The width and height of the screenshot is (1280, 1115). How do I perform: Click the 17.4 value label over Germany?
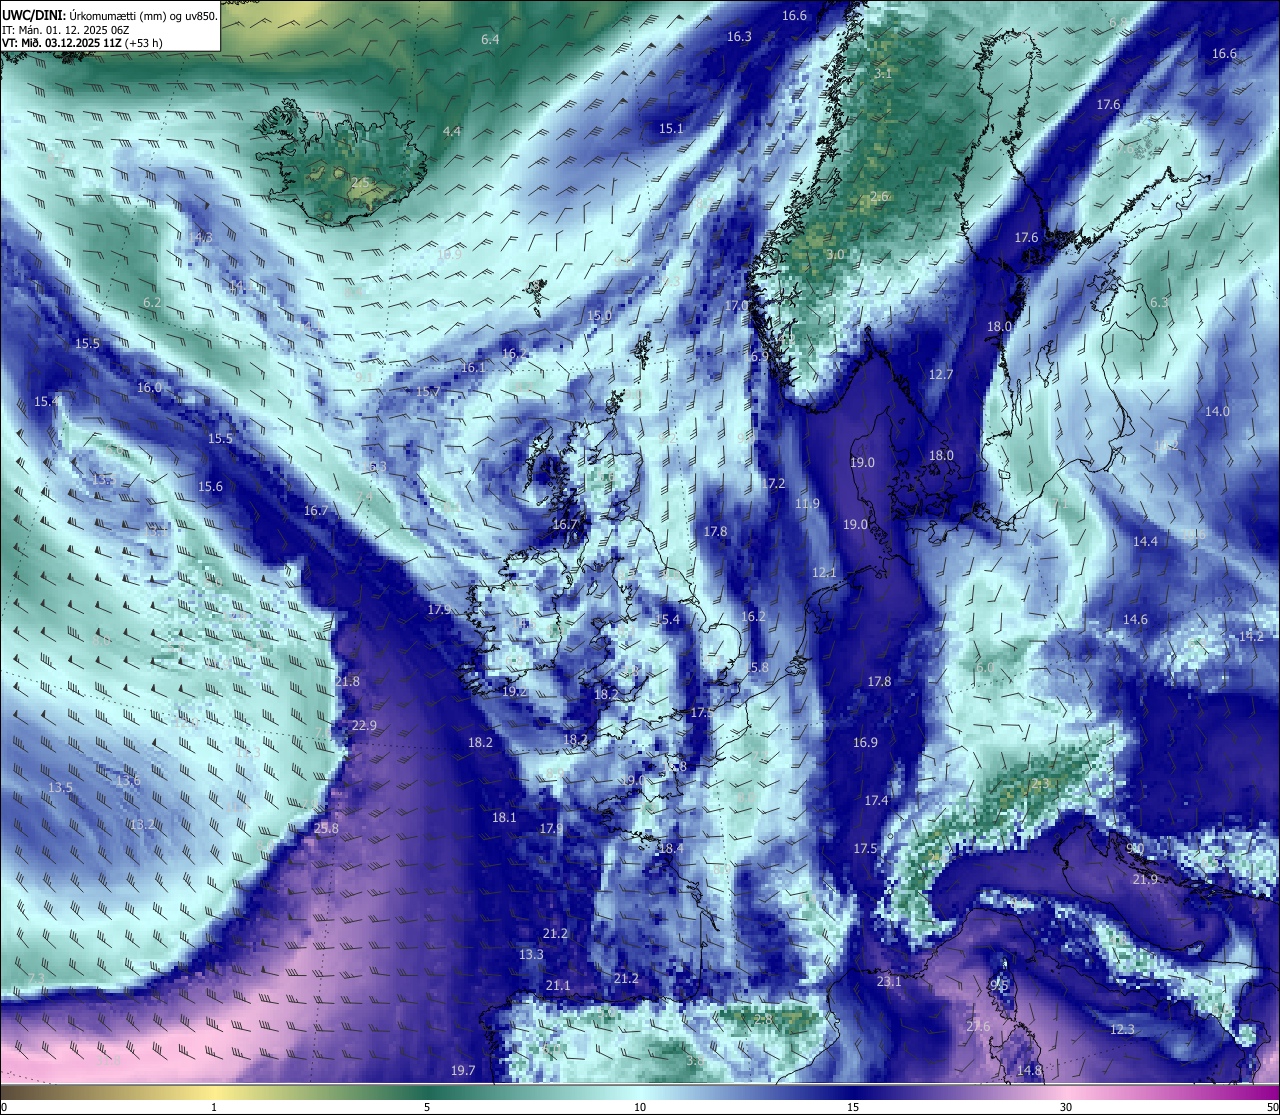click(876, 800)
